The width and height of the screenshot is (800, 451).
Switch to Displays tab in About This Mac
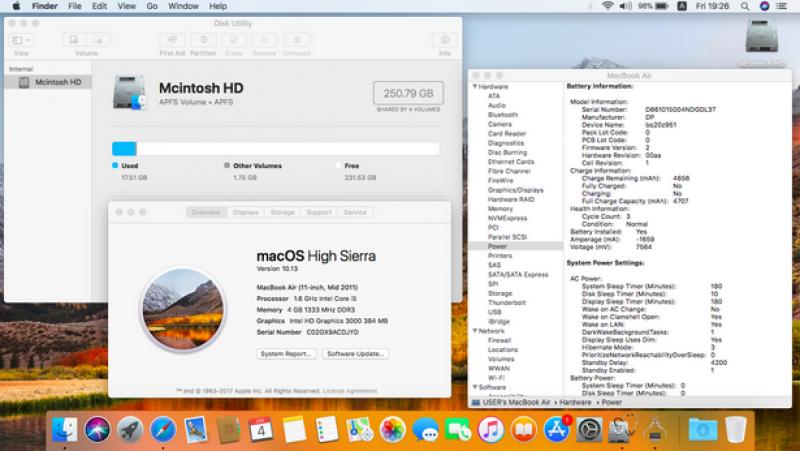coord(245,212)
